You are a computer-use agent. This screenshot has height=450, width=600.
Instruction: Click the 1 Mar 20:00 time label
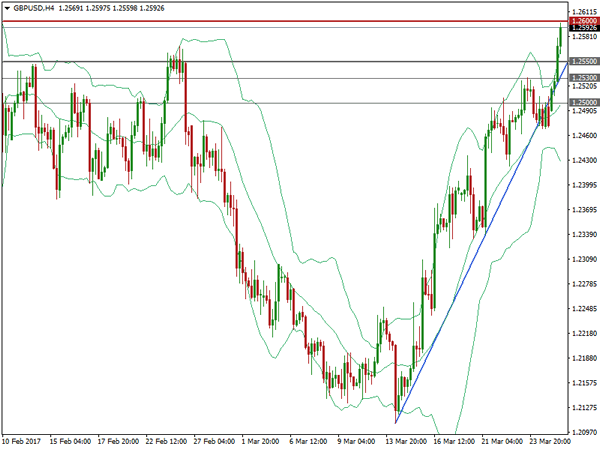coord(262,442)
